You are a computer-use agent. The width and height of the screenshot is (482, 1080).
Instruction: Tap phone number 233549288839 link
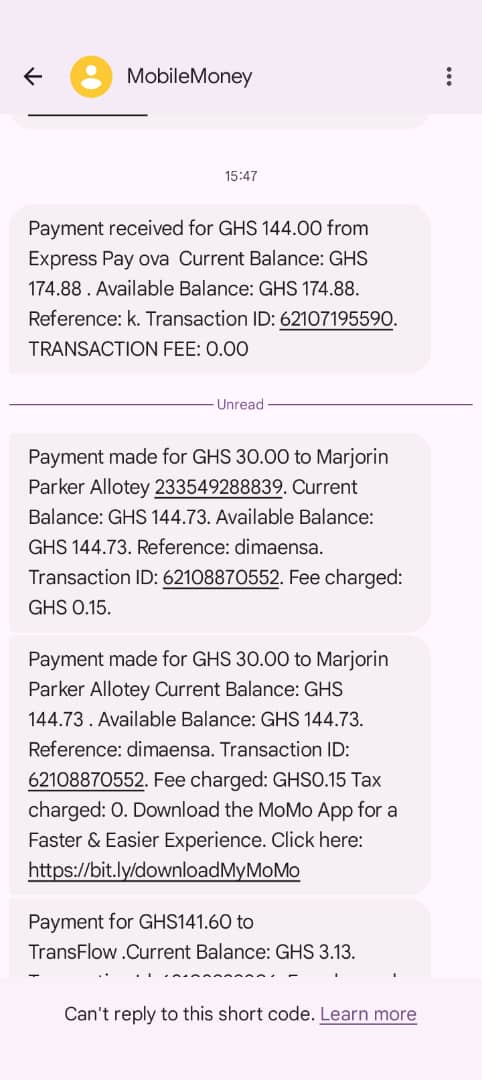click(218, 488)
